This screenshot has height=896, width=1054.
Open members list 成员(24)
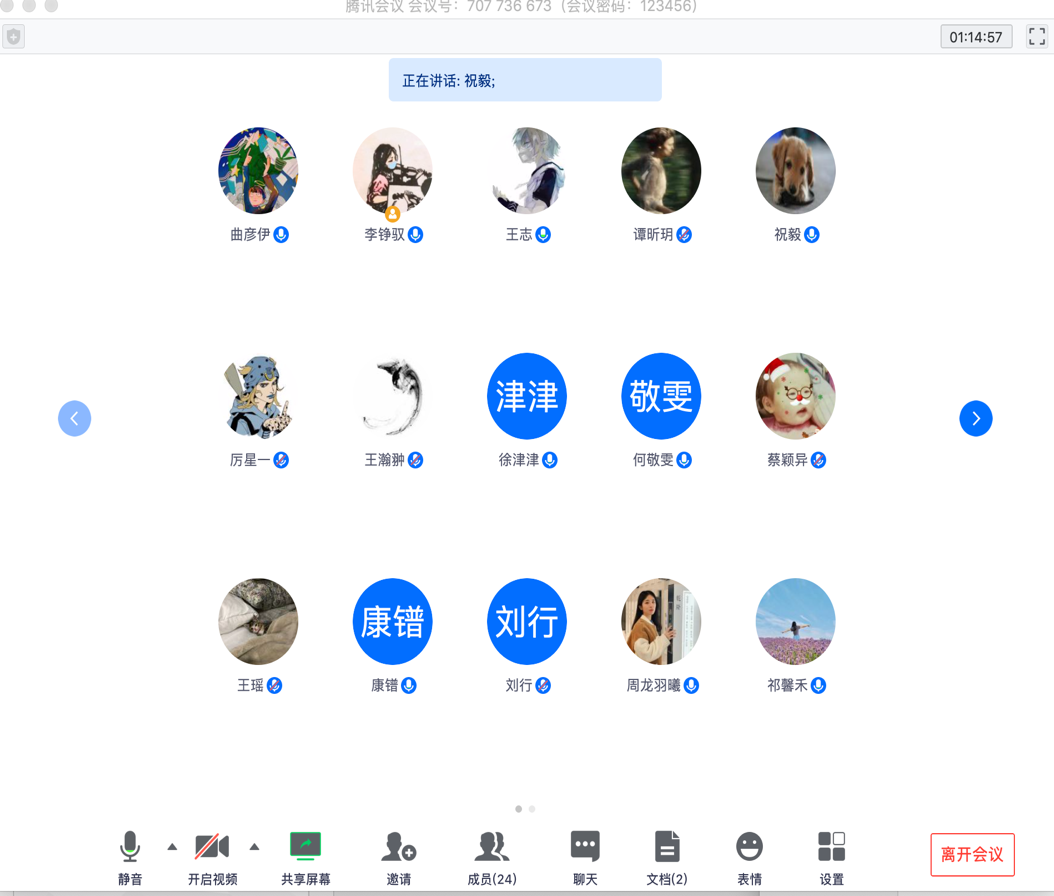click(x=491, y=847)
